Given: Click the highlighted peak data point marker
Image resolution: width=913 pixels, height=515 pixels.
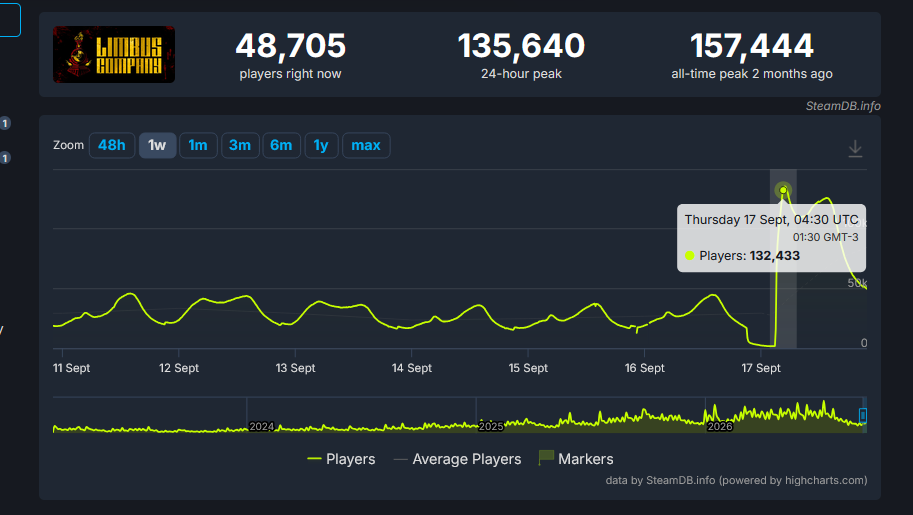Looking at the screenshot, I should coord(783,190).
